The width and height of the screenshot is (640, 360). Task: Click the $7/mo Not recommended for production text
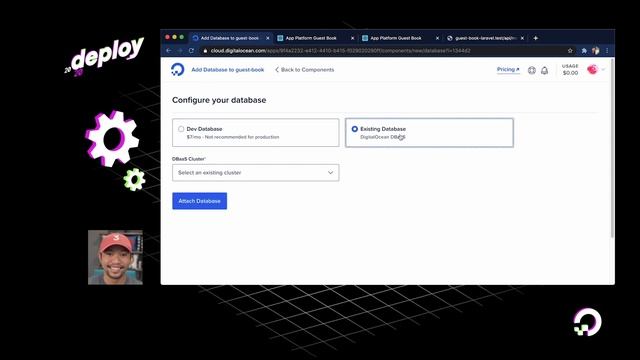click(233, 137)
